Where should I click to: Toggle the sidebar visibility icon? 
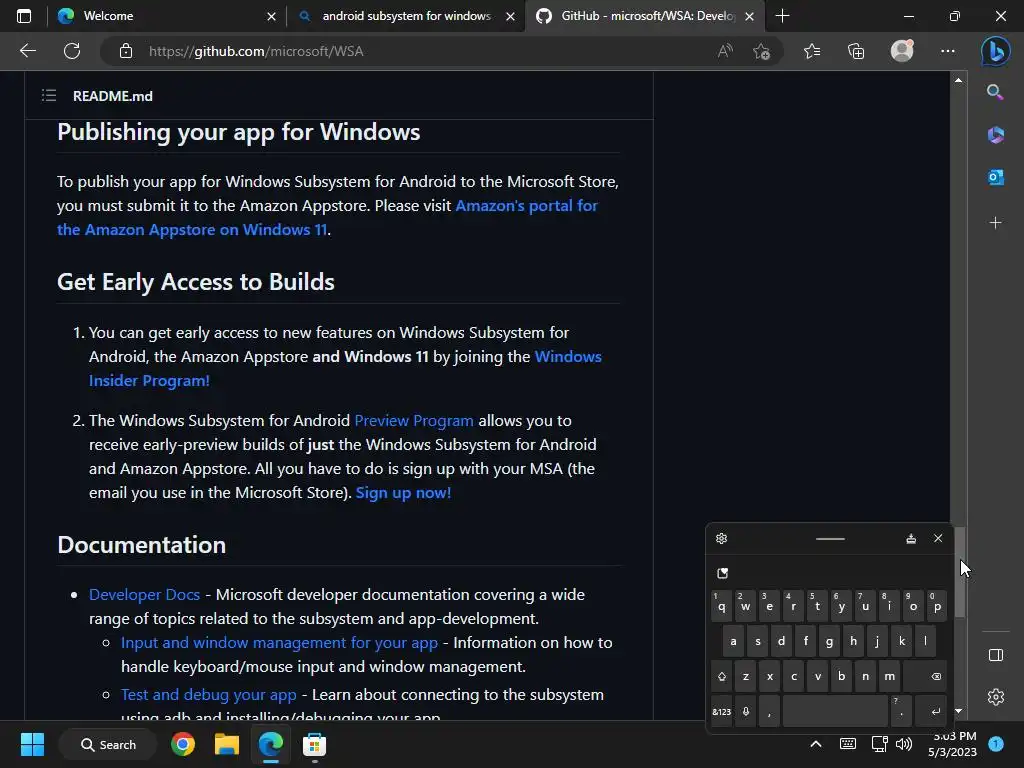point(995,655)
